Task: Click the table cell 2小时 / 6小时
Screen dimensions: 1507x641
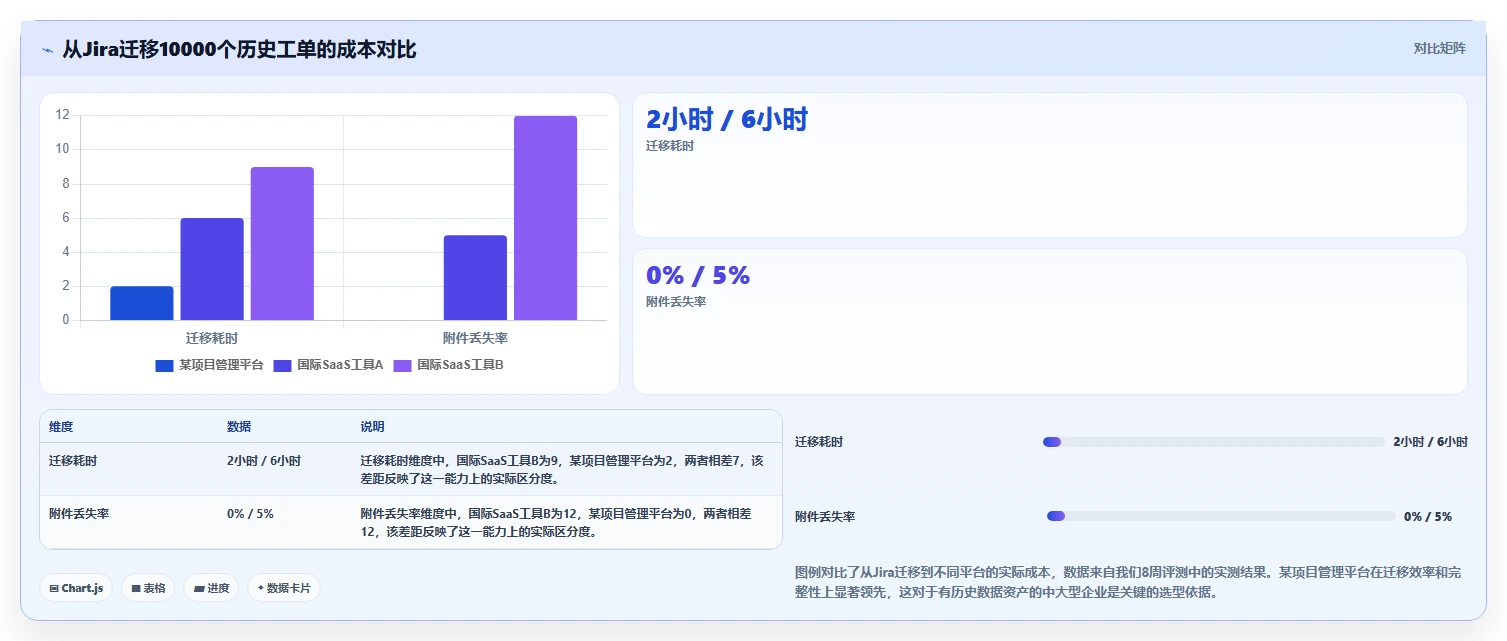Action: point(264,461)
